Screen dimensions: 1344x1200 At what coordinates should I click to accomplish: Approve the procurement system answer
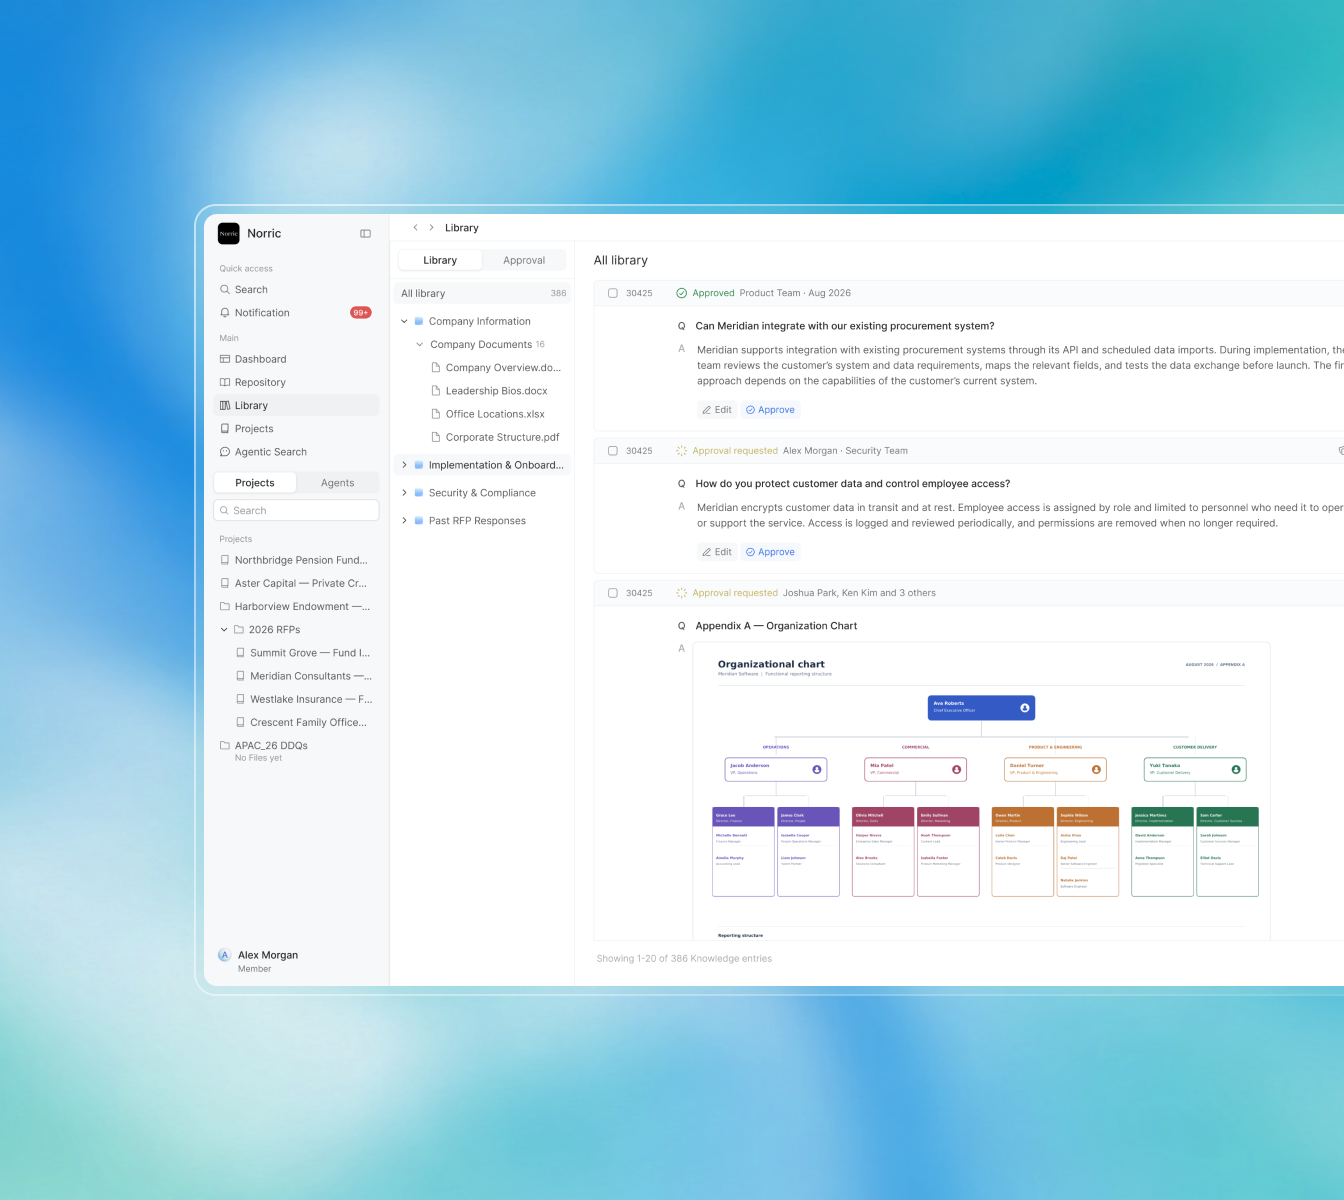coord(770,410)
